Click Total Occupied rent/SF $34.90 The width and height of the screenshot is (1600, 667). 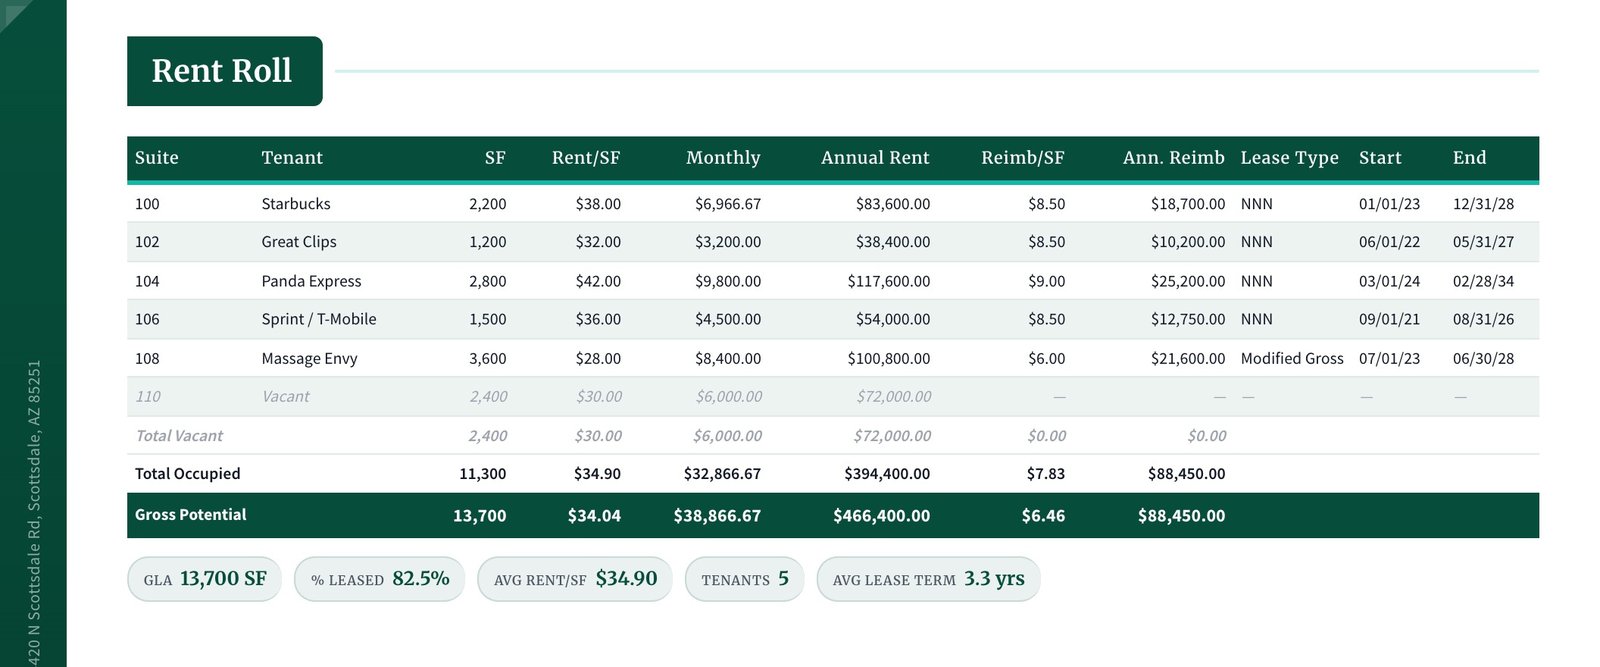pyautogui.click(x=597, y=474)
